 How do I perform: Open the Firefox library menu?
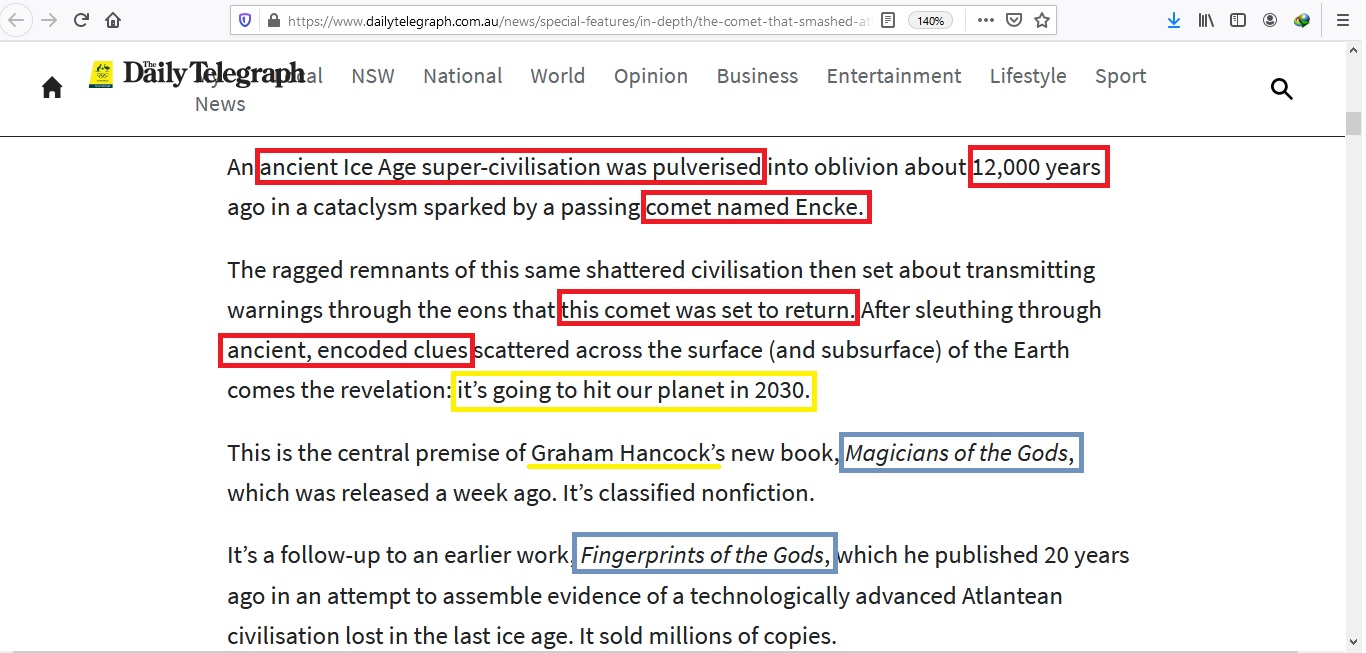click(1206, 20)
